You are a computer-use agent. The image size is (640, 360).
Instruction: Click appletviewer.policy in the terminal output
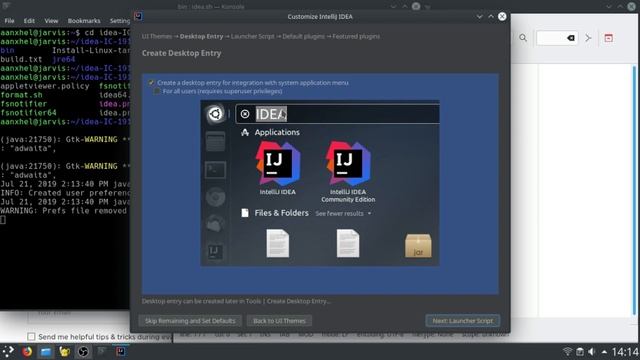pyautogui.click(x=44, y=86)
